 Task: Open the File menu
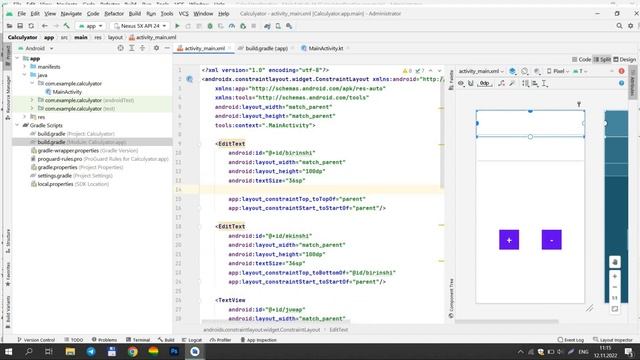21,13
